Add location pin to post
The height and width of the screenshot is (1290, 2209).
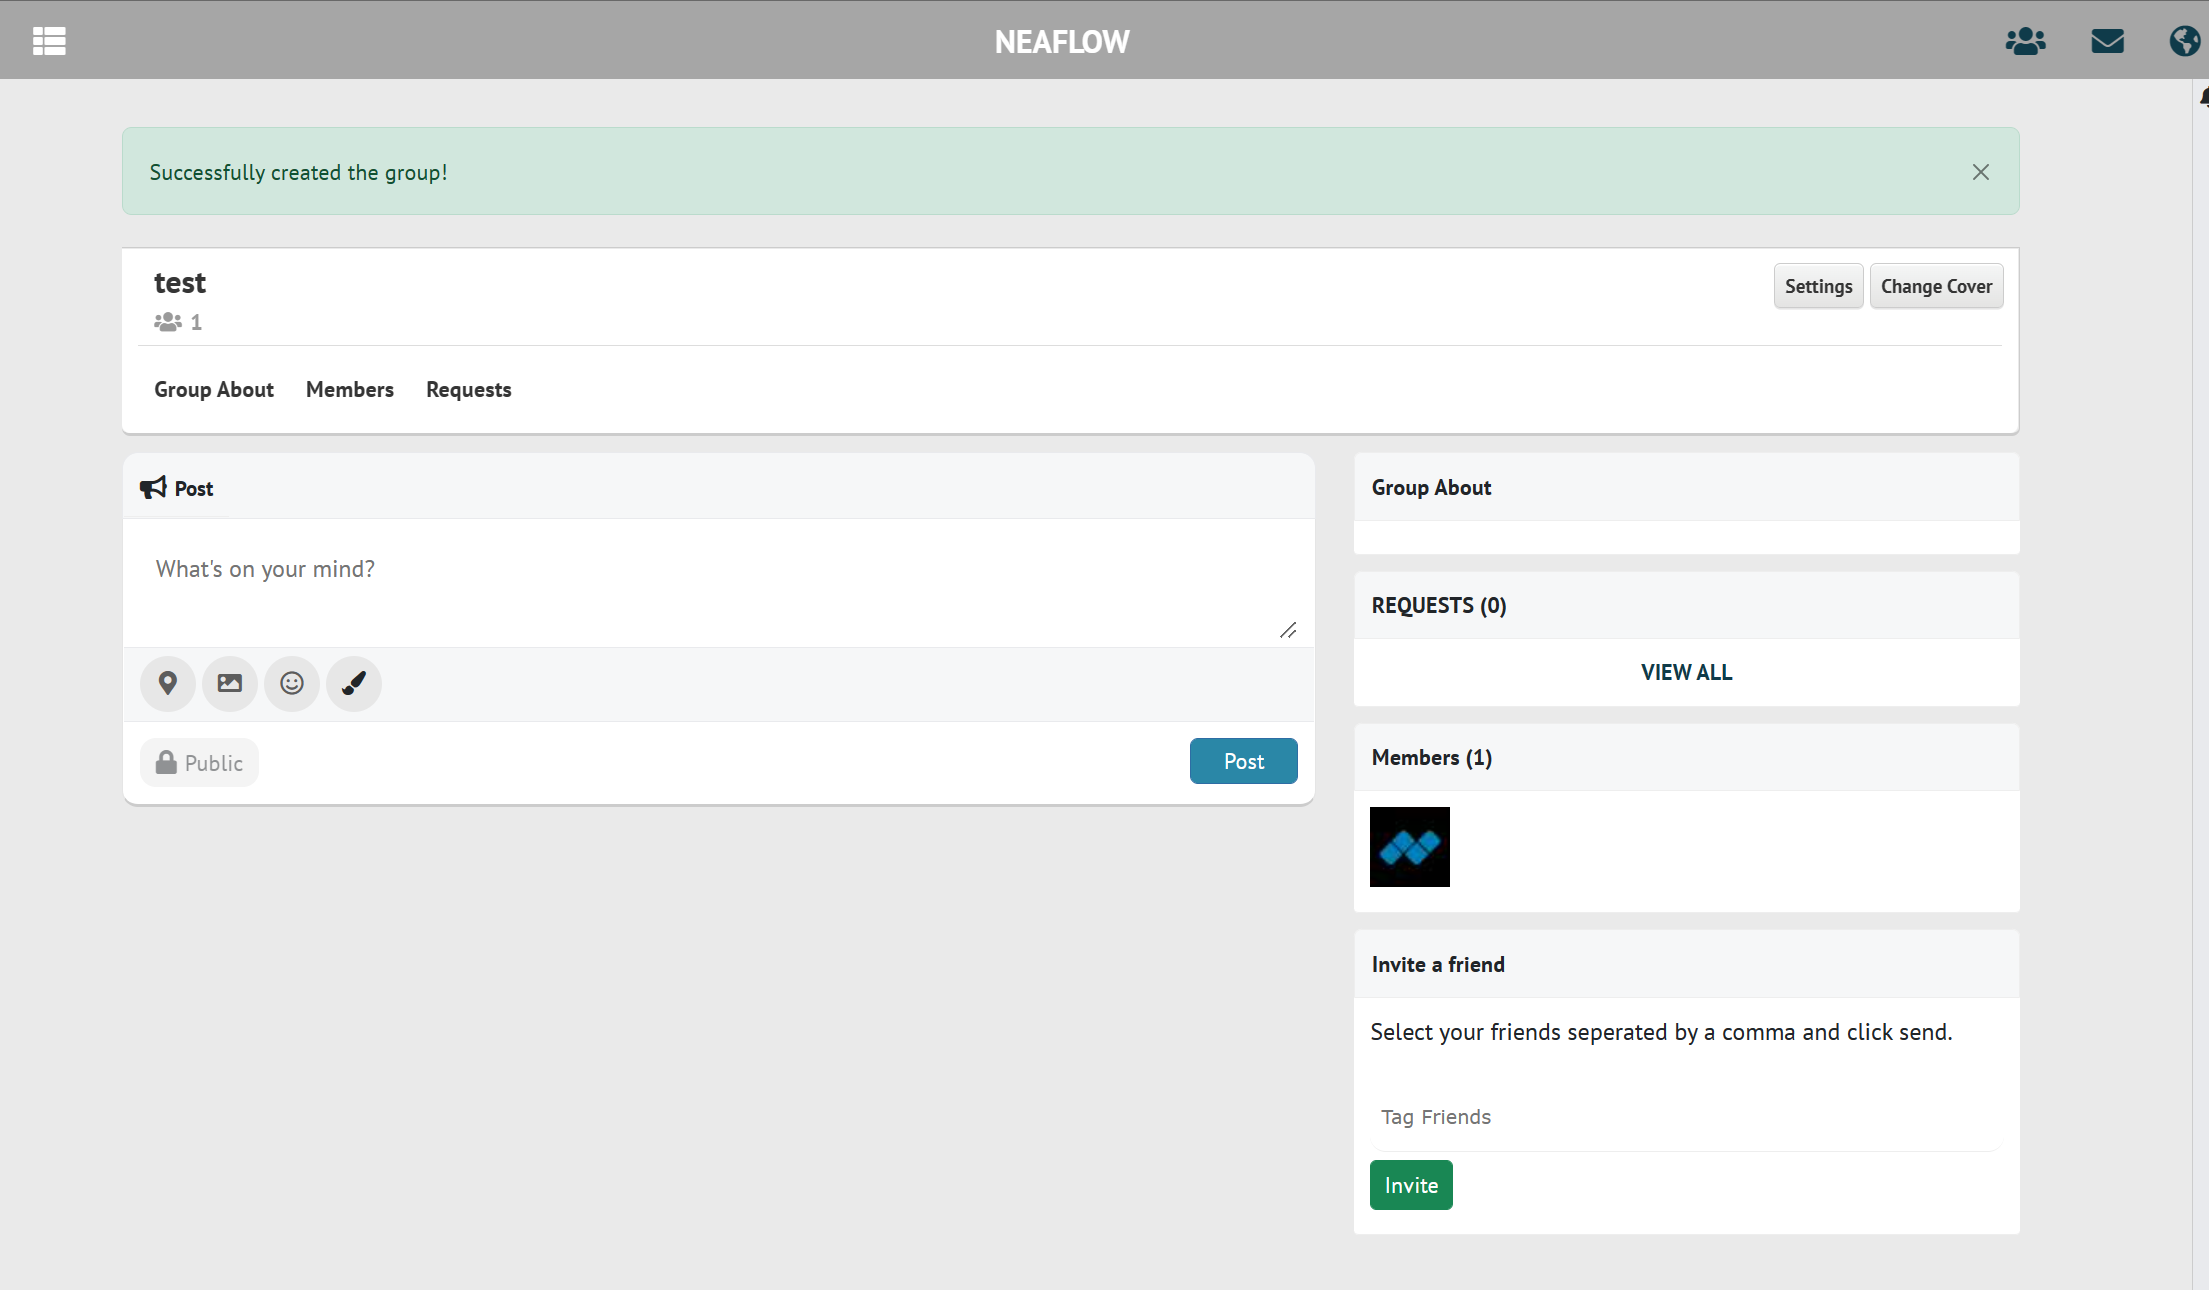coord(168,683)
